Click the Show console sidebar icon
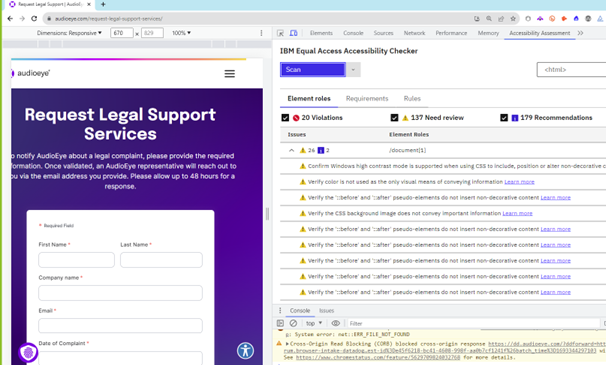The height and width of the screenshot is (366, 607). click(281, 323)
